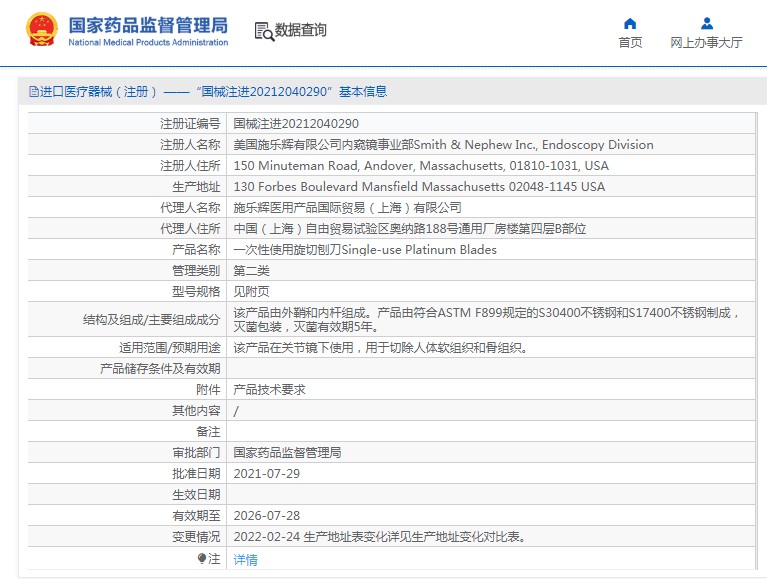Select the 产品名称 label
The image size is (767, 579).
(196, 250)
